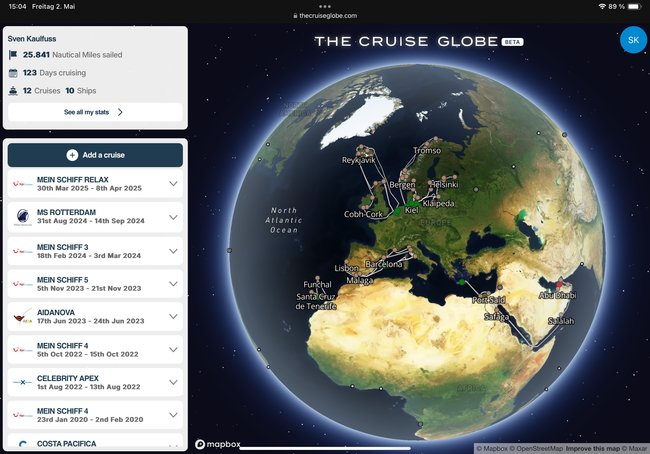Click the AIDA logo on AIDAnova

click(x=22, y=316)
